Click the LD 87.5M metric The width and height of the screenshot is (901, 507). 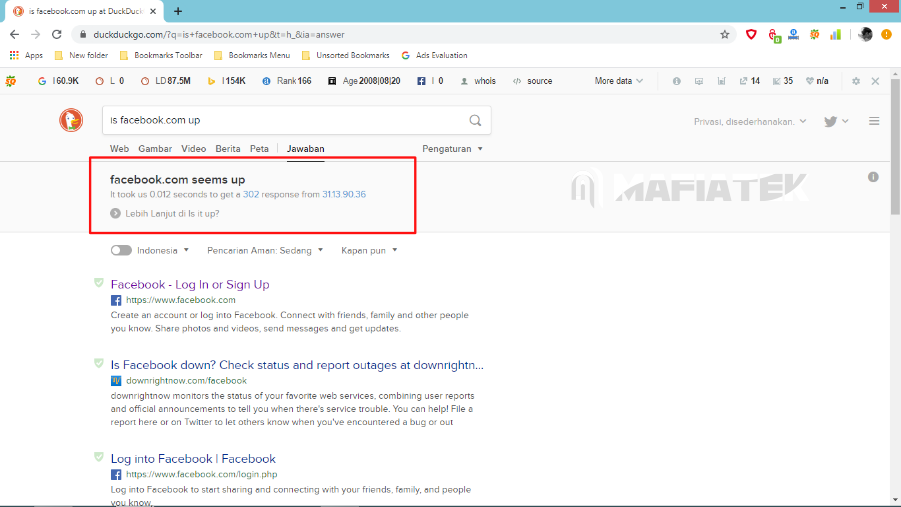point(165,81)
